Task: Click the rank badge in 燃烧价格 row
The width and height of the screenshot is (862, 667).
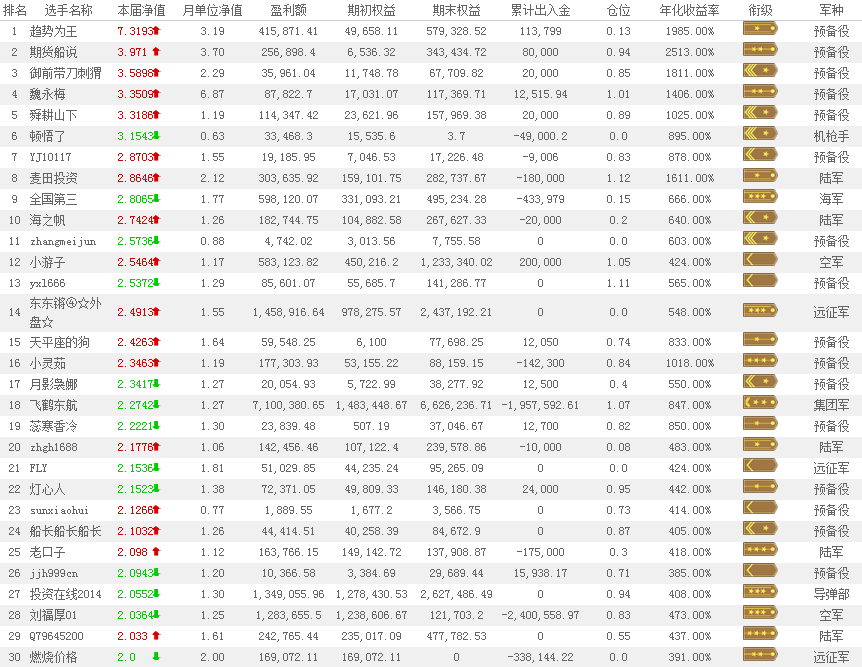Action: click(760, 655)
